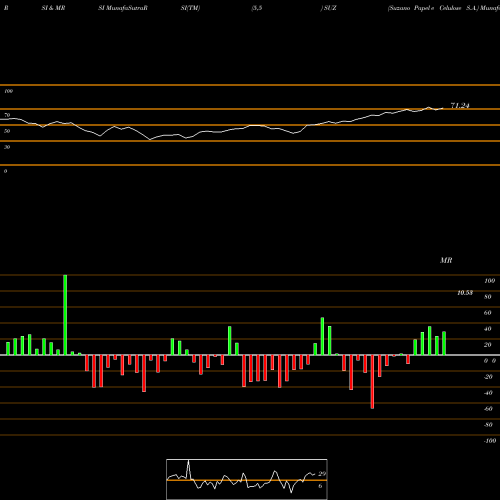This screenshot has height=500, width=500.
Task: Click the mini chart value 29
Action: tap(322, 474)
